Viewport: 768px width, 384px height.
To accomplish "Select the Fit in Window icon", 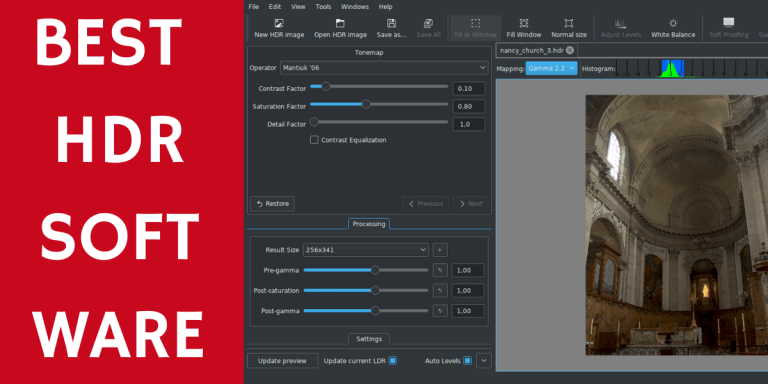I will pyautogui.click(x=475, y=23).
